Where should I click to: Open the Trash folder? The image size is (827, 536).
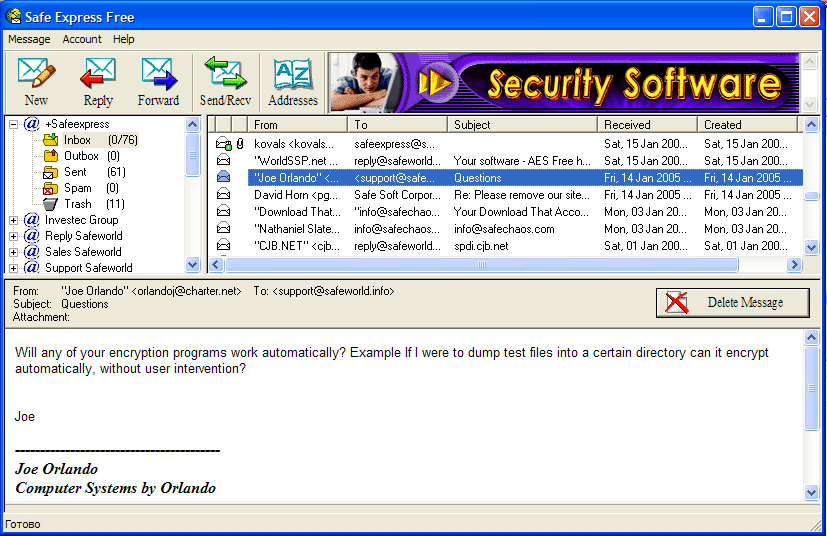(94, 204)
